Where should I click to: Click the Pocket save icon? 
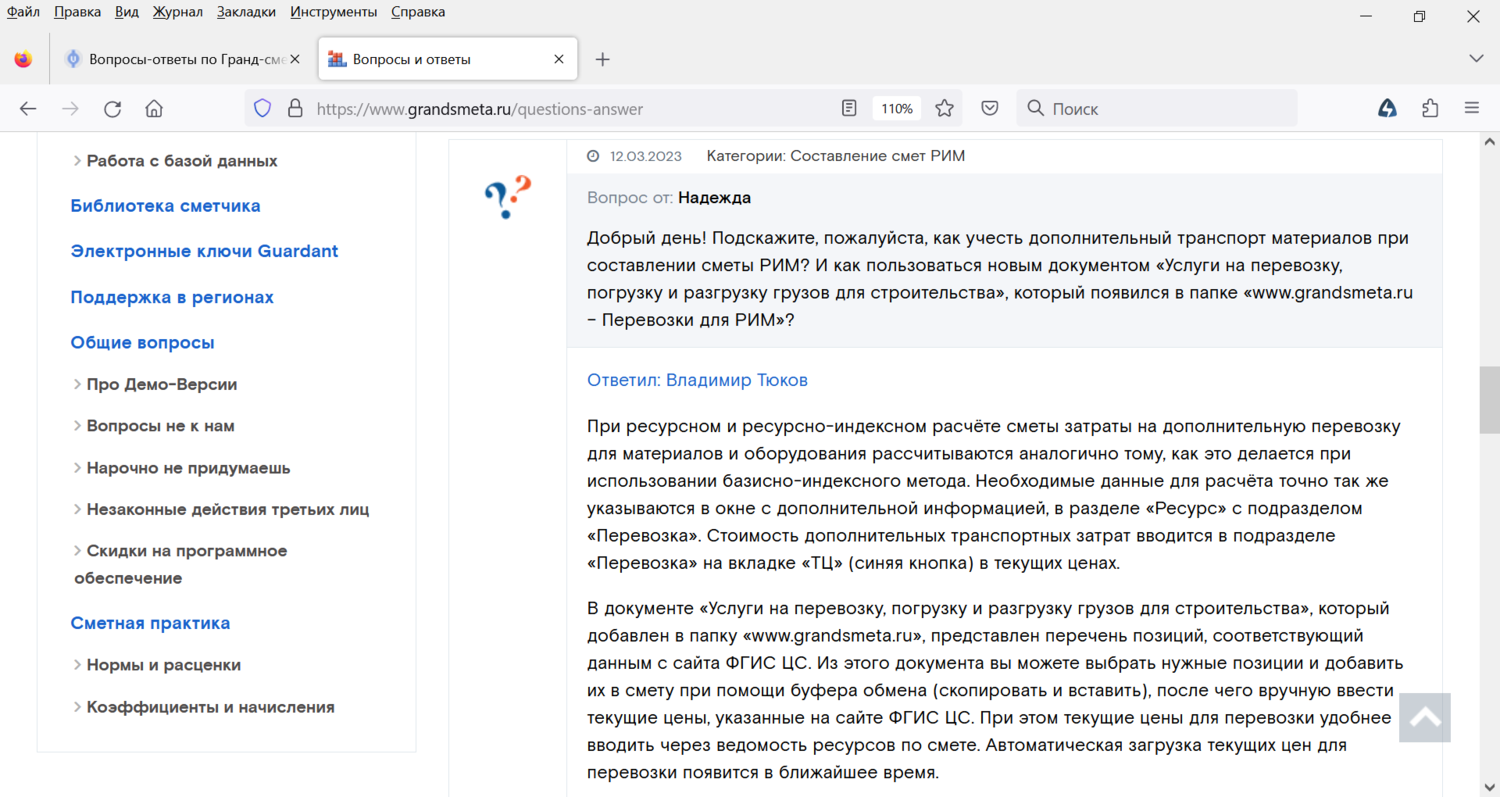tap(989, 109)
